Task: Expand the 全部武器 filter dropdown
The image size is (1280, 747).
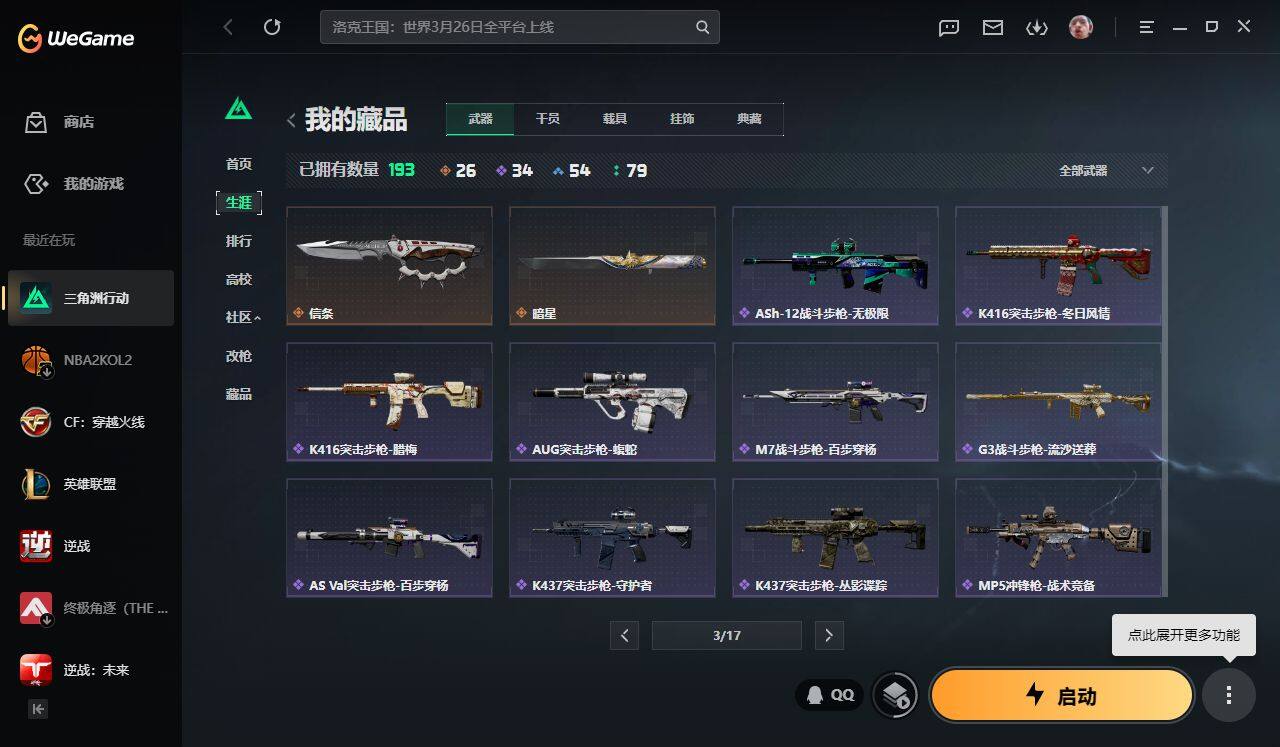Action: [x=1106, y=171]
